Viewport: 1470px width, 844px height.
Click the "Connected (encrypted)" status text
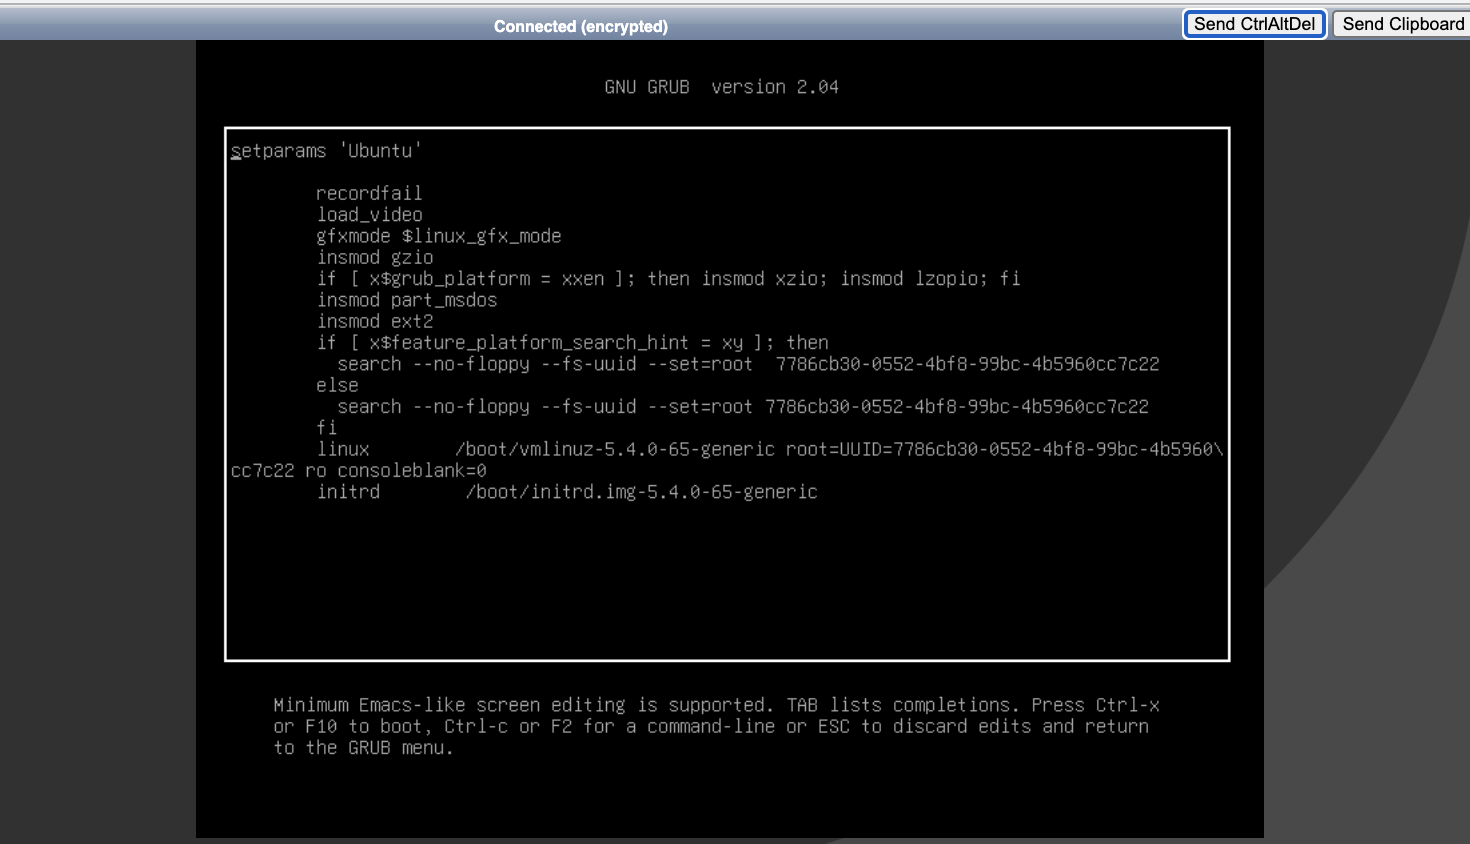pos(581,26)
